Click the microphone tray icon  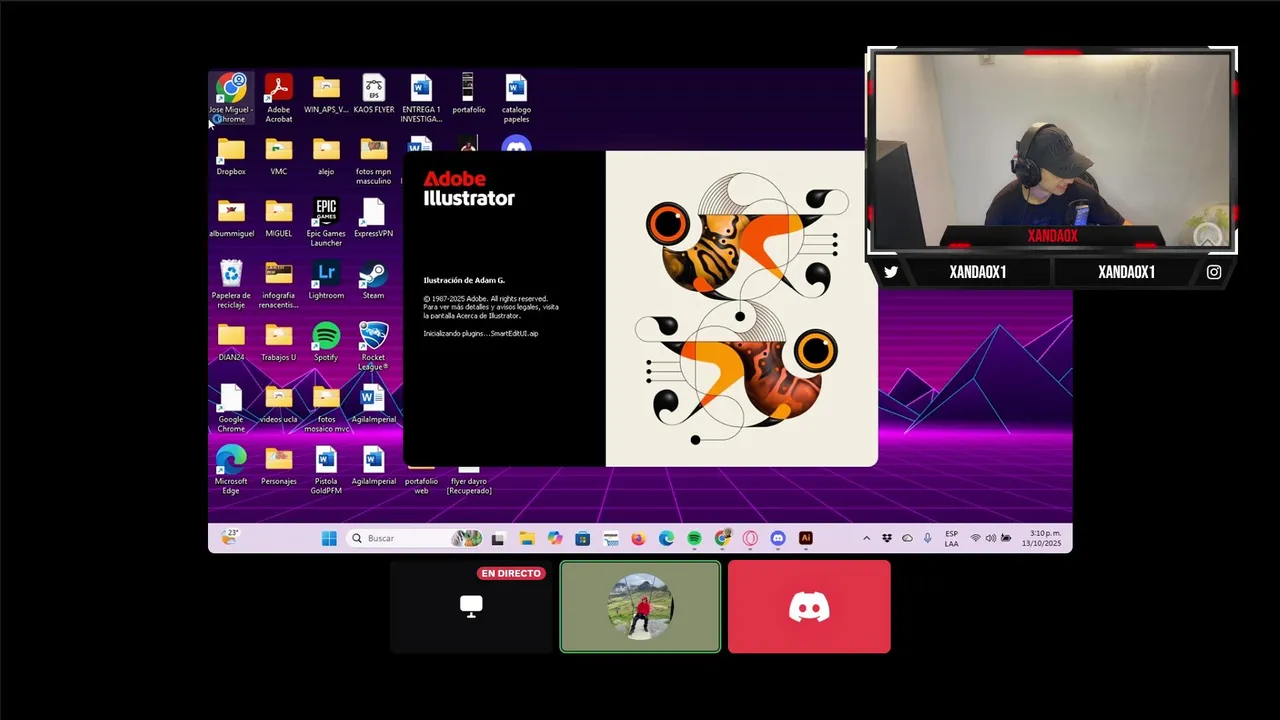(927, 538)
